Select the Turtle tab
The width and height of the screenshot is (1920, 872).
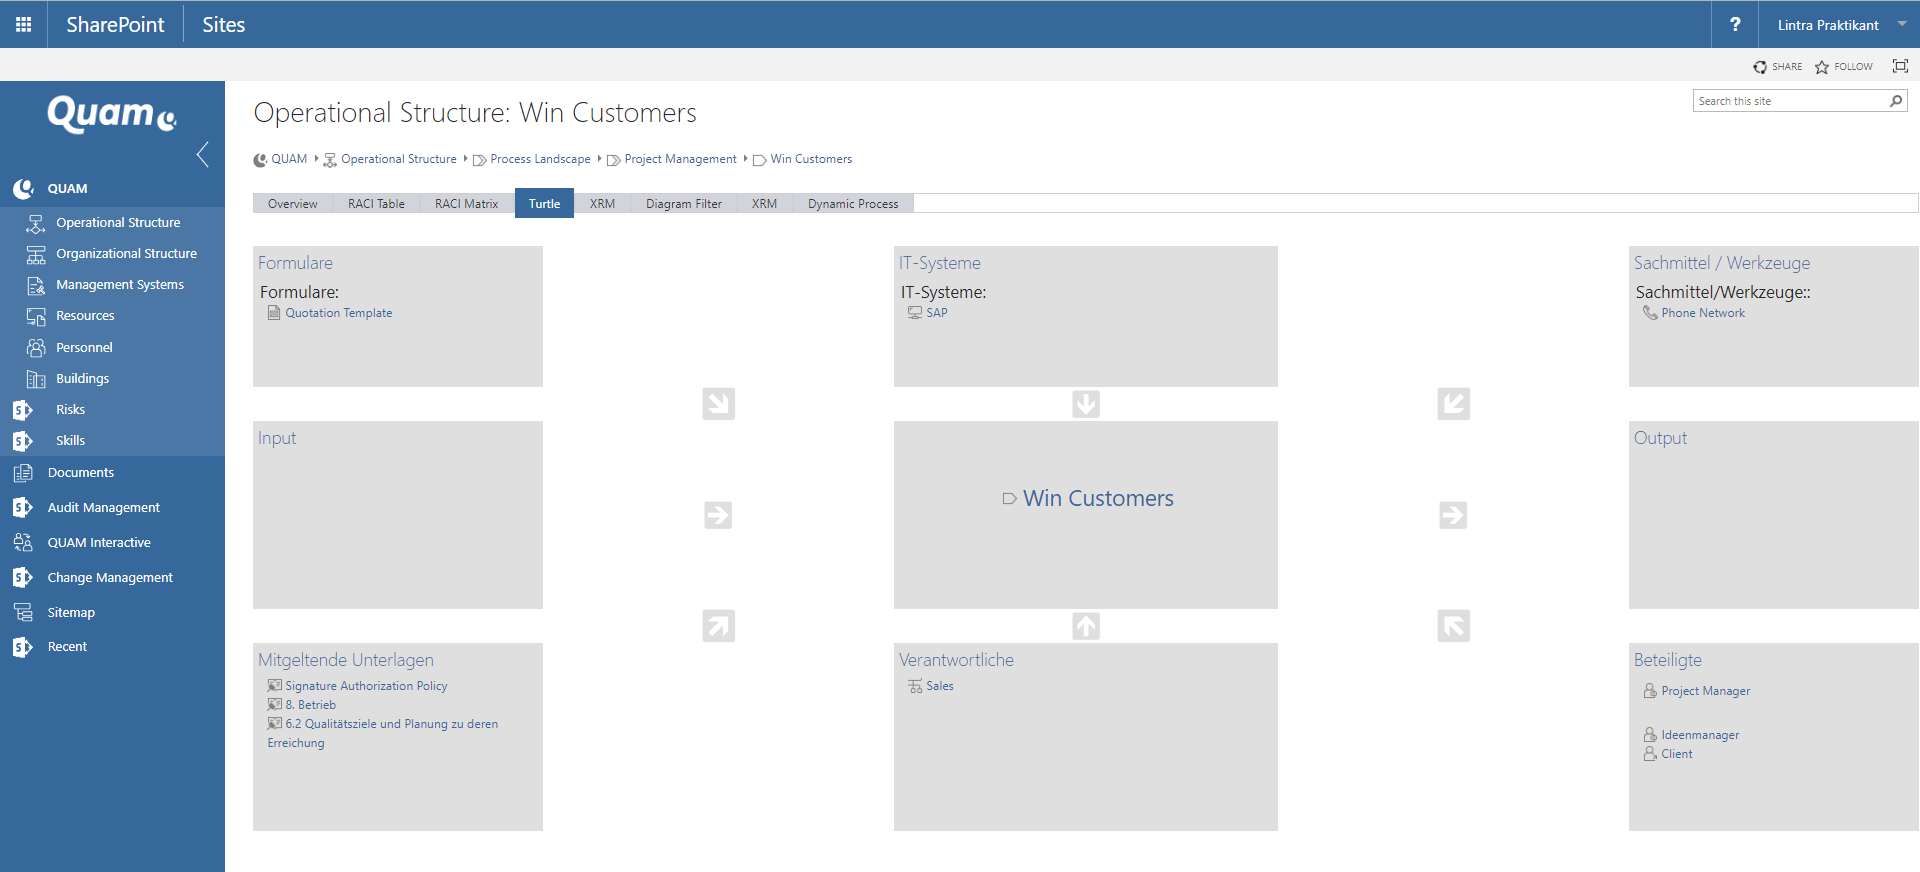click(x=544, y=203)
